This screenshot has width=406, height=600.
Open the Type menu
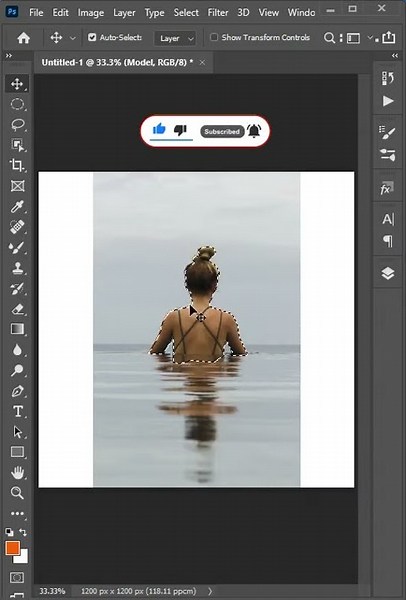pos(154,13)
